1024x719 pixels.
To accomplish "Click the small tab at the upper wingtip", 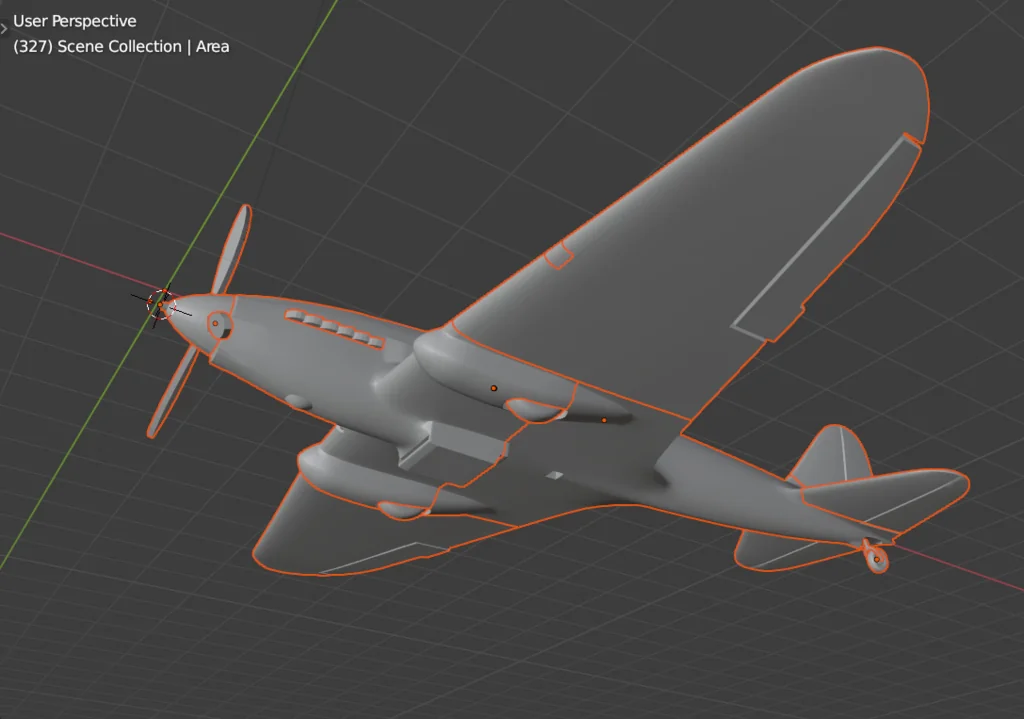I will [912, 139].
